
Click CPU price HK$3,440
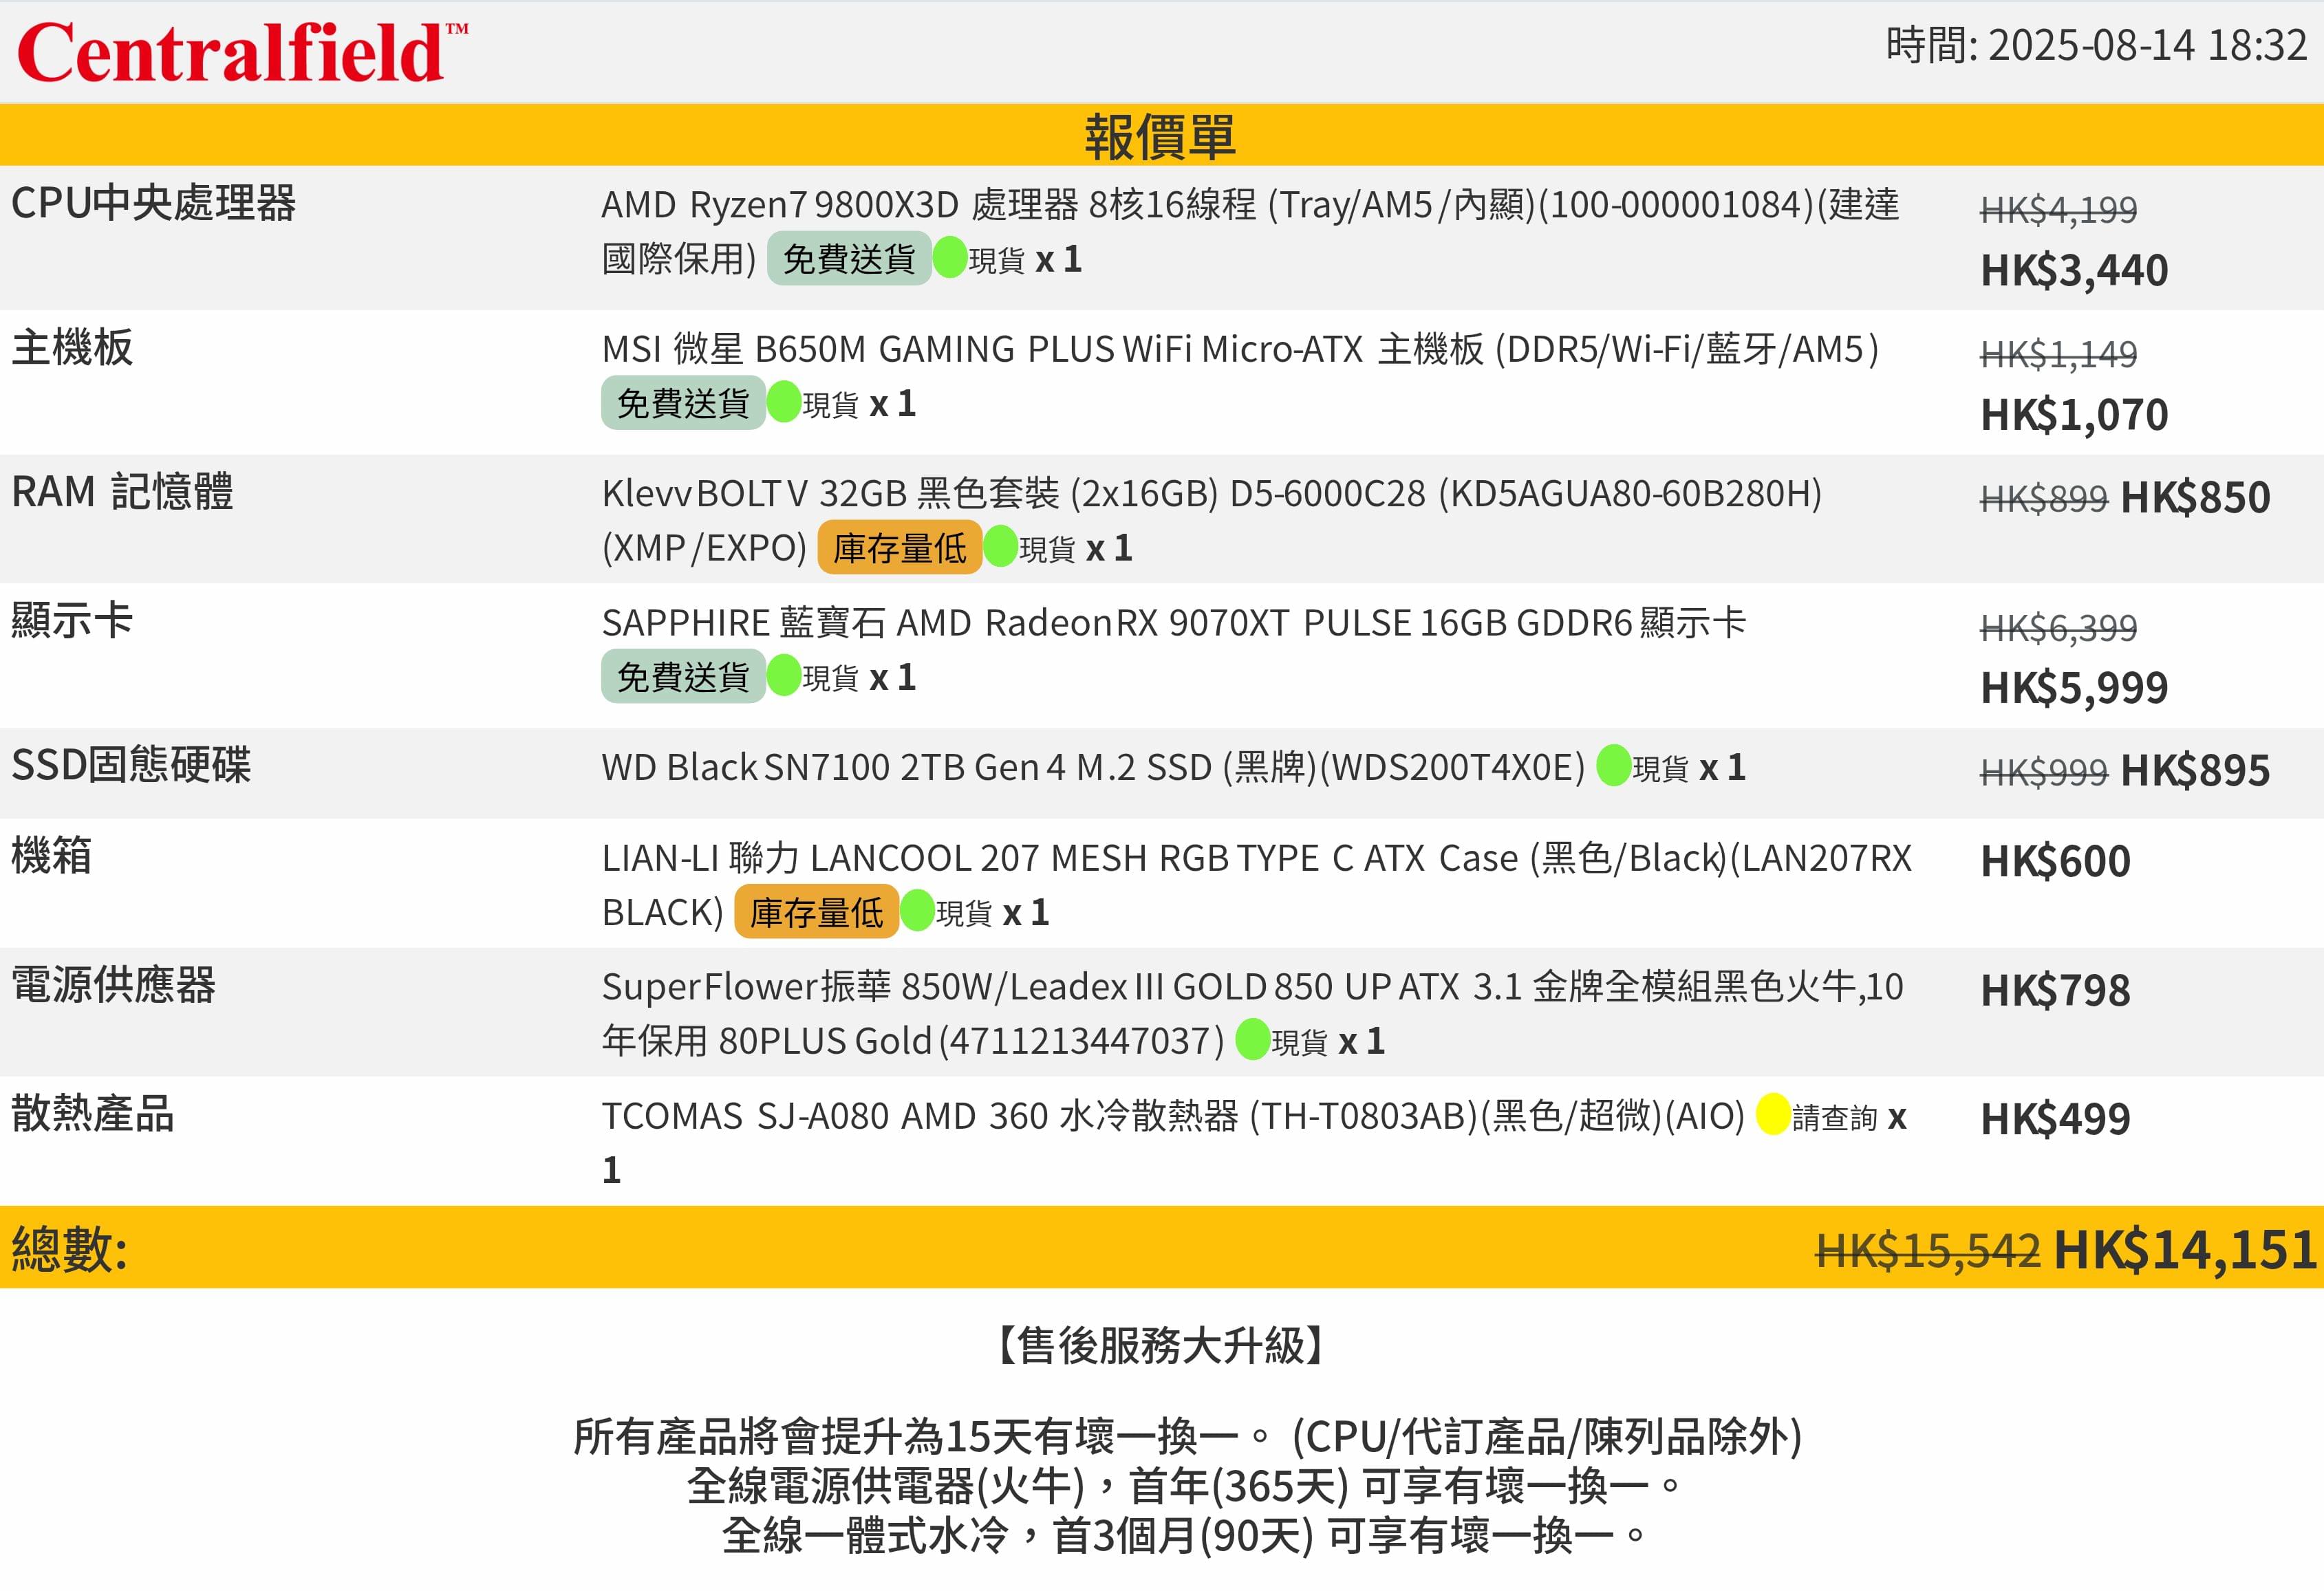coord(2074,270)
